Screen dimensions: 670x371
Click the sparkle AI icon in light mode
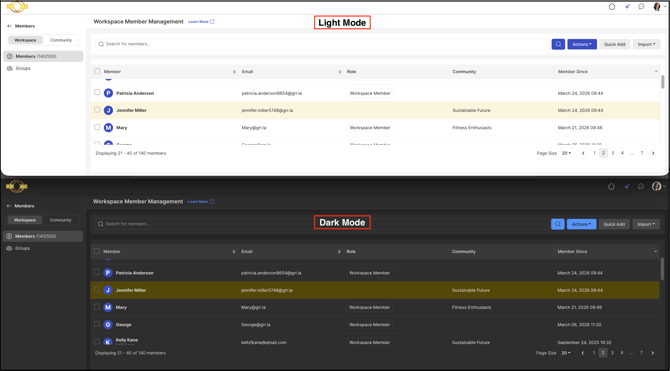tap(627, 7)
